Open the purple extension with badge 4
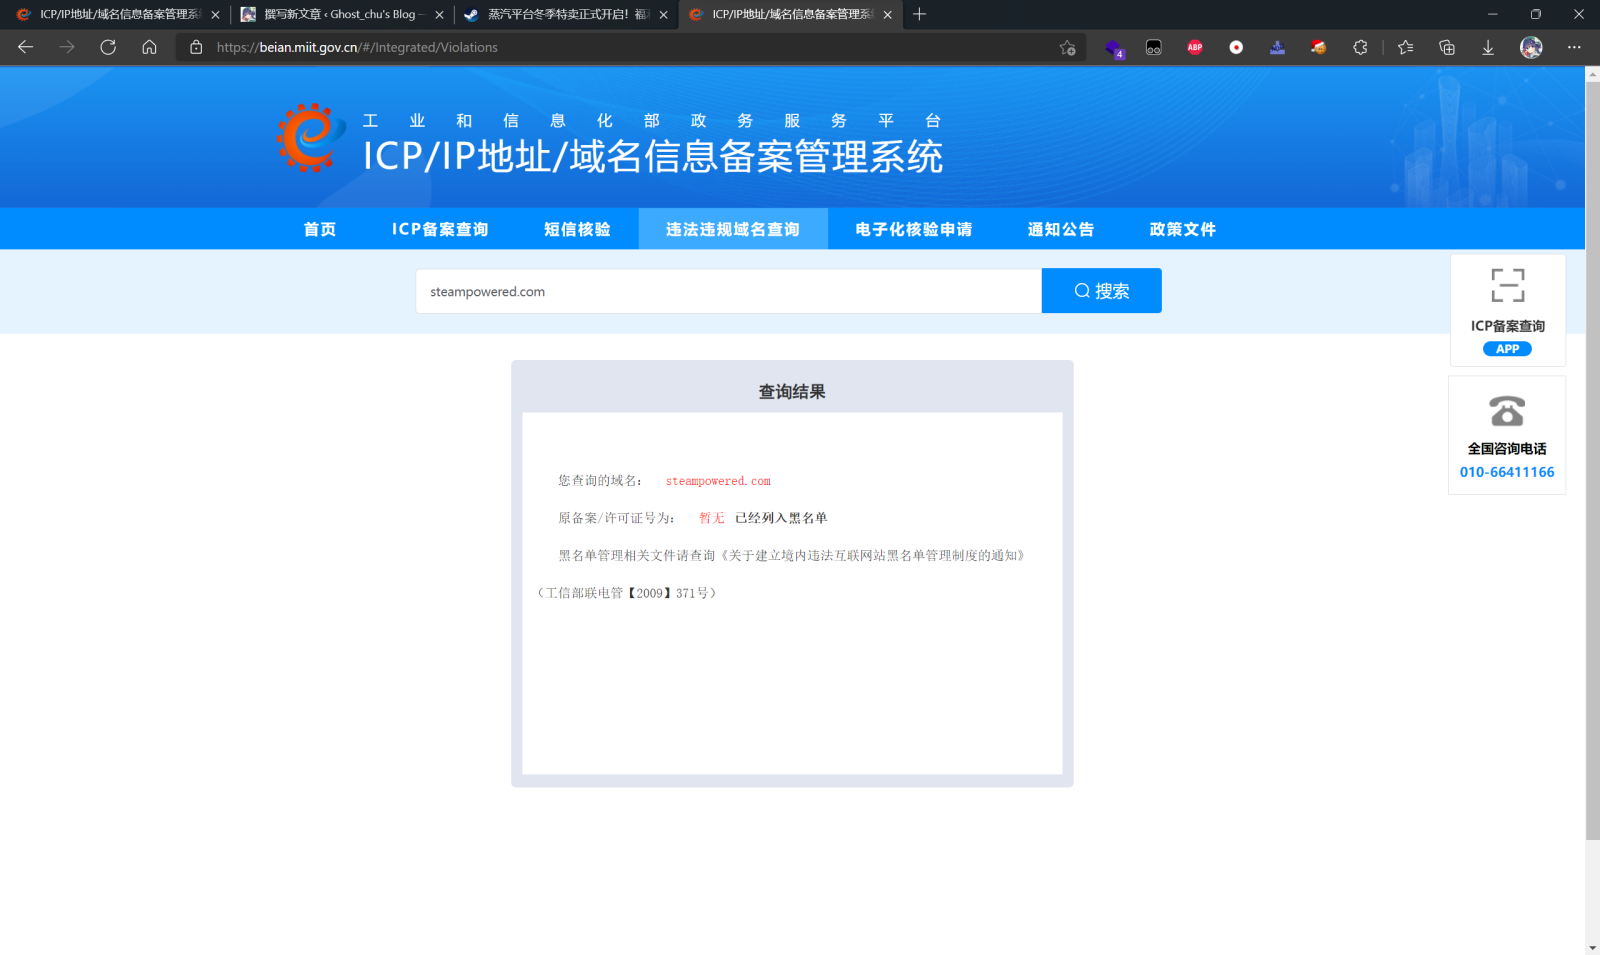Viewport: 1600px width, 955px height. click(1114, 48)
